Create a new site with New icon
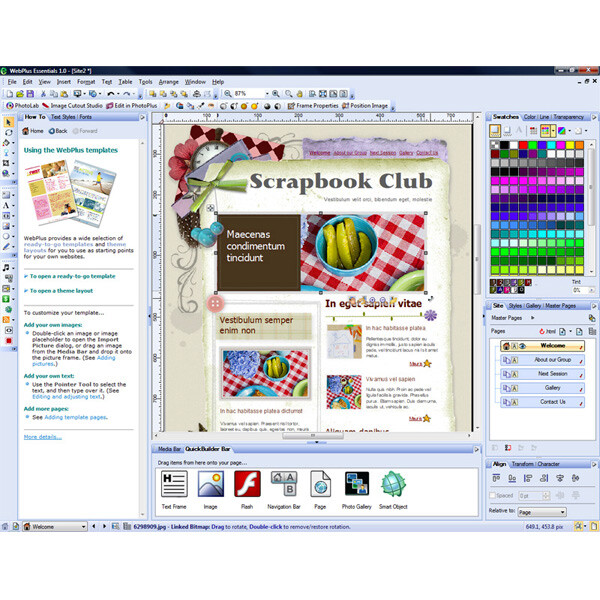Viewport: 600px width, 600px height. (x=10, y=94)
